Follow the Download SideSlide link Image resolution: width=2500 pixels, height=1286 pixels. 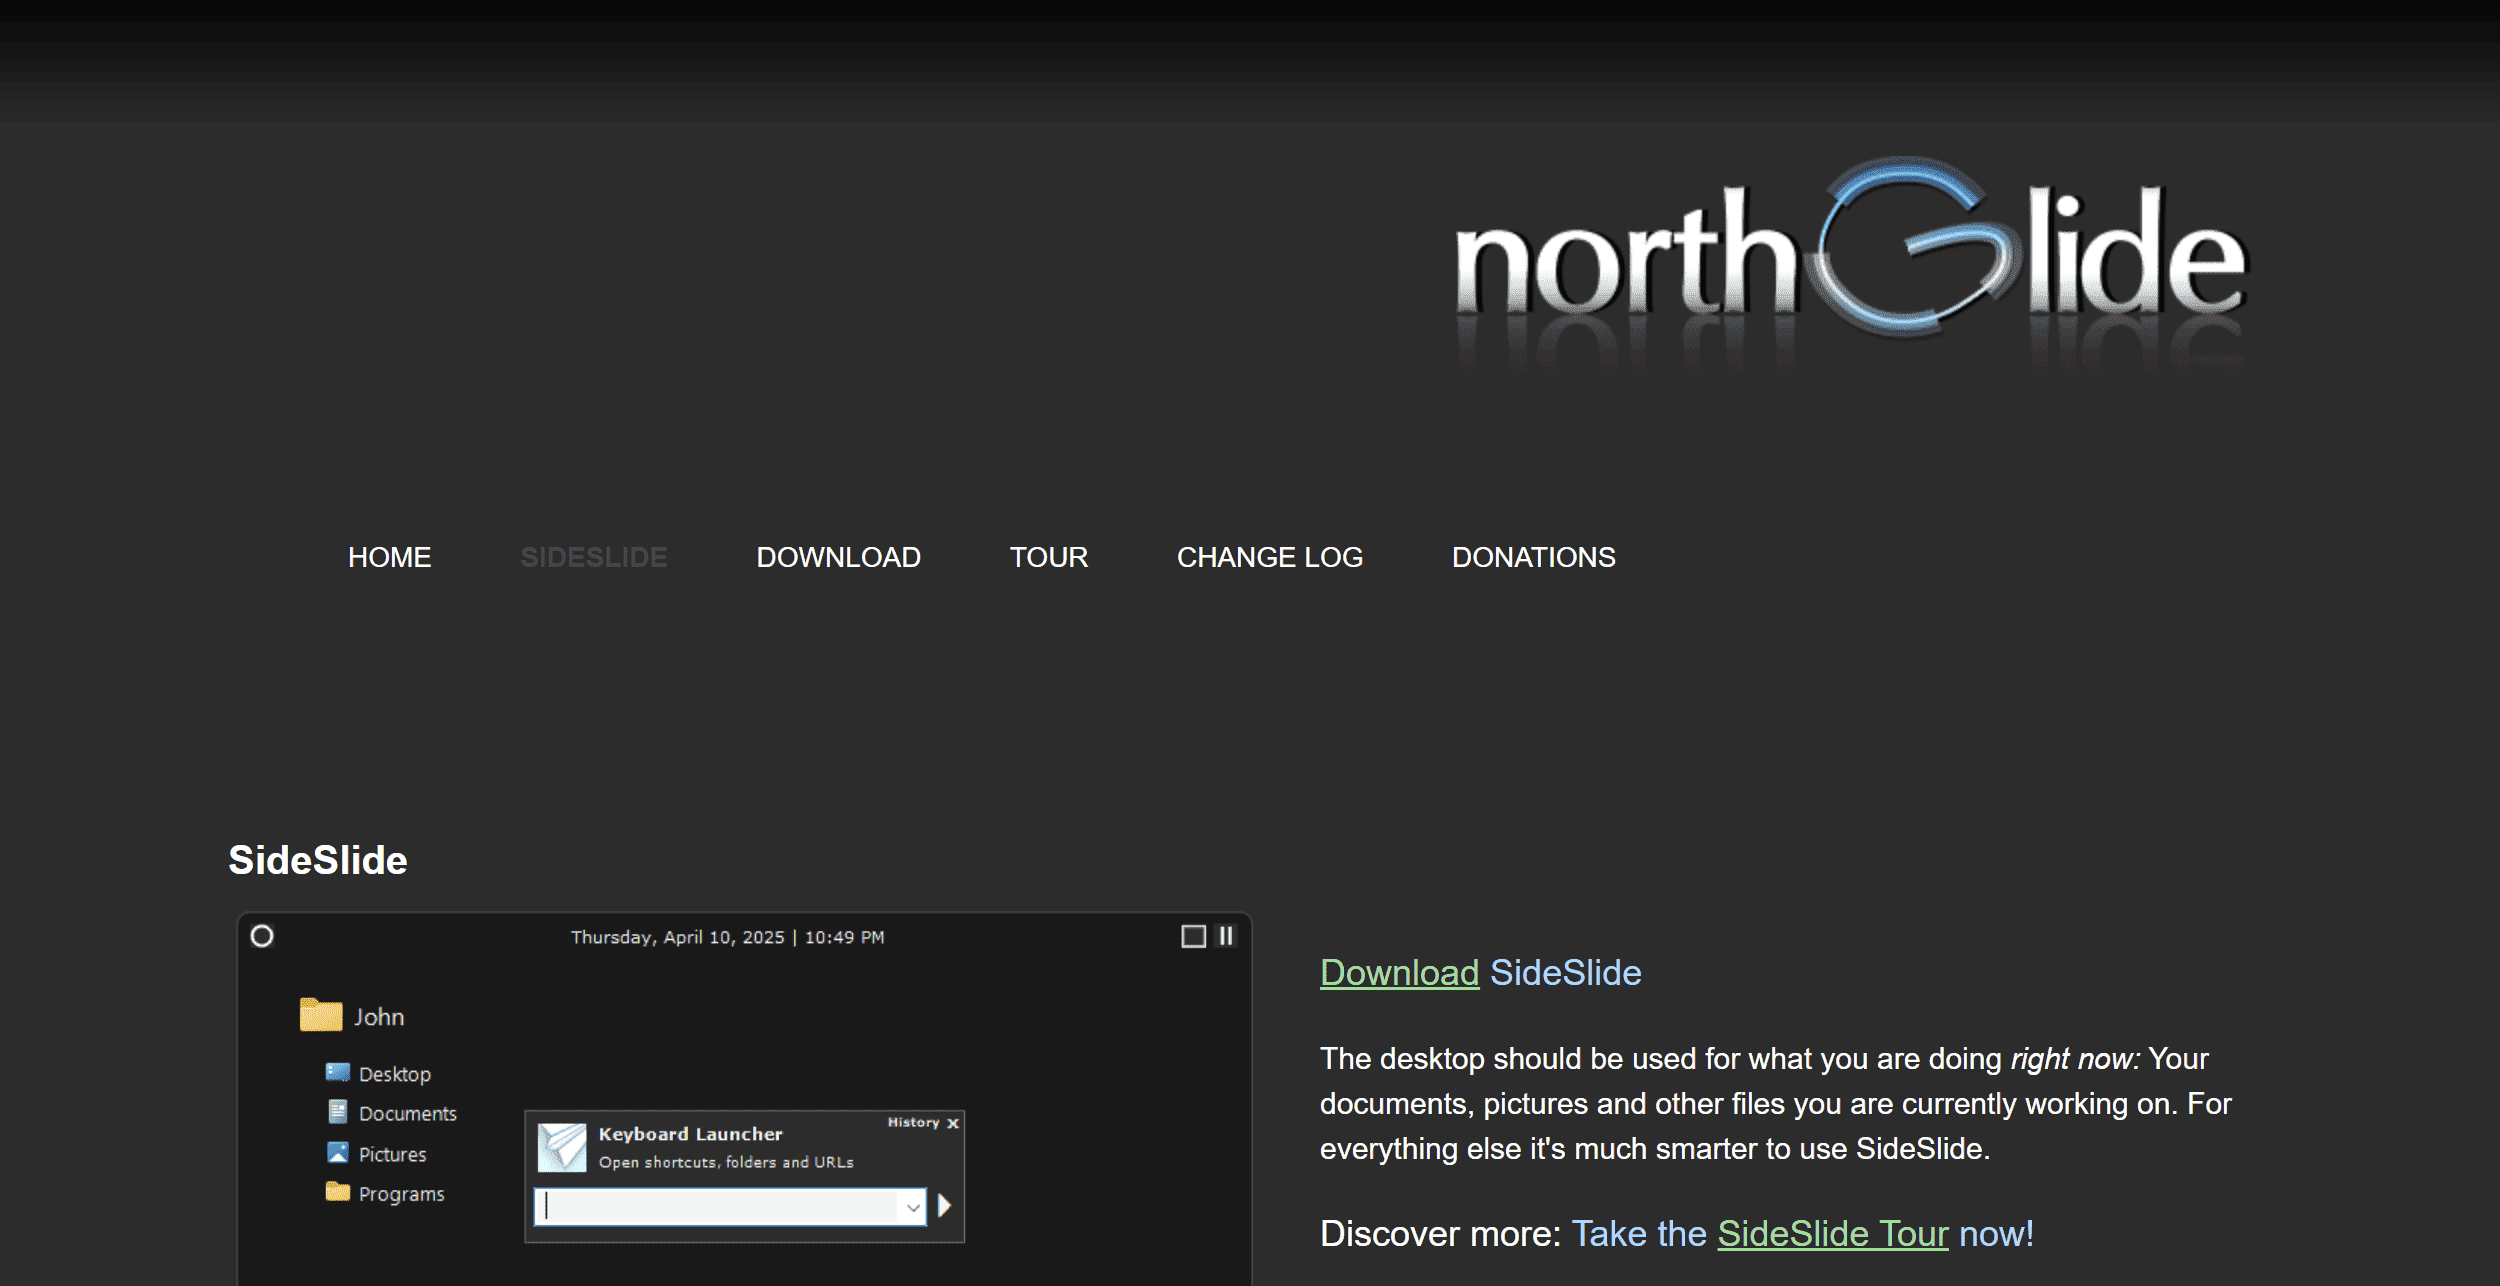pyautogui.click(x=1399, y=972)
